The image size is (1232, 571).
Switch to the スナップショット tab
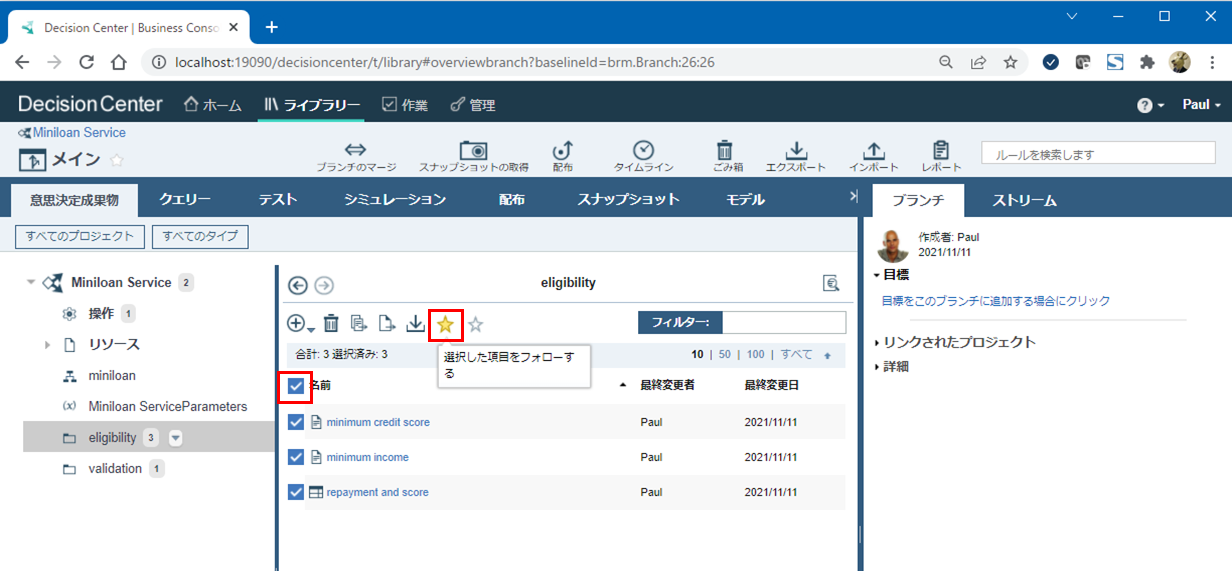pos(628,199)
